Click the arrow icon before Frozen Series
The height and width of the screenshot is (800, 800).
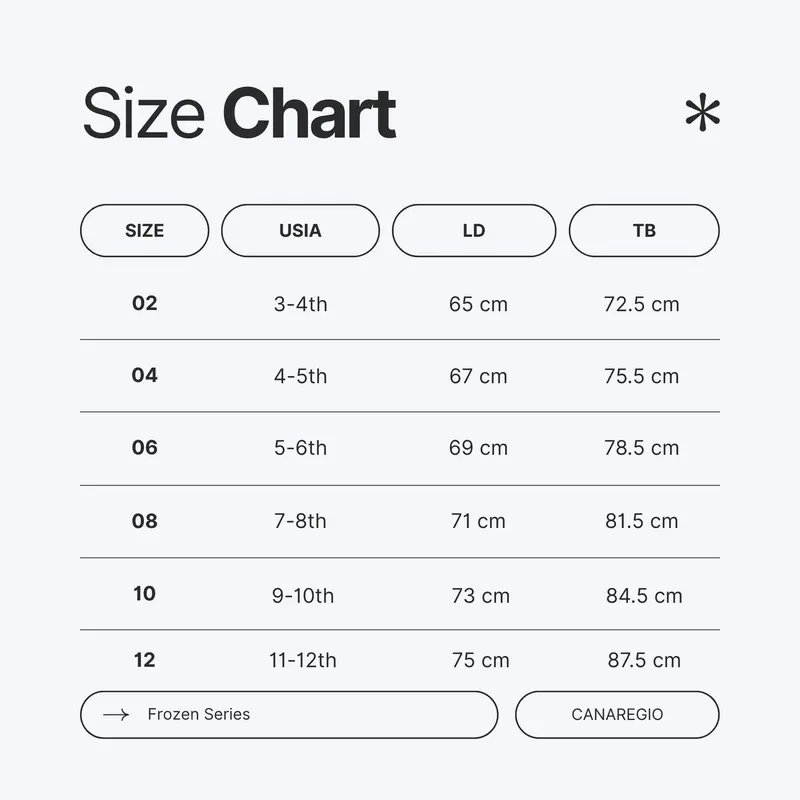pos(116,715)
